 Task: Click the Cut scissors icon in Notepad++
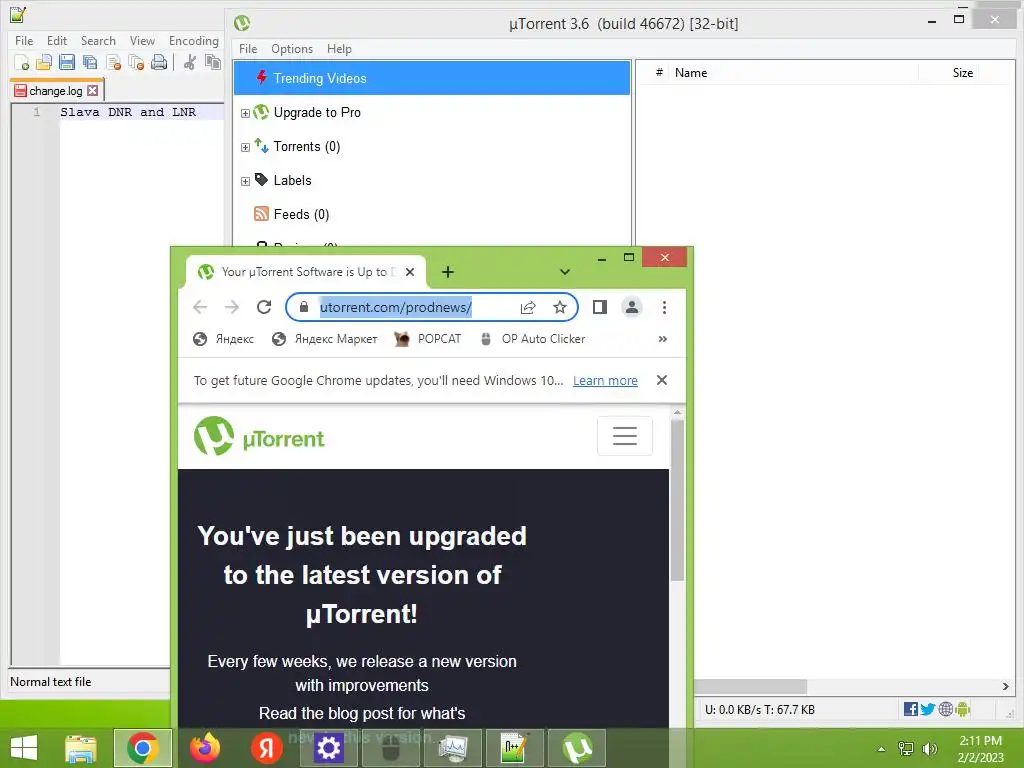pyautogui.click(x=190, y=63)
